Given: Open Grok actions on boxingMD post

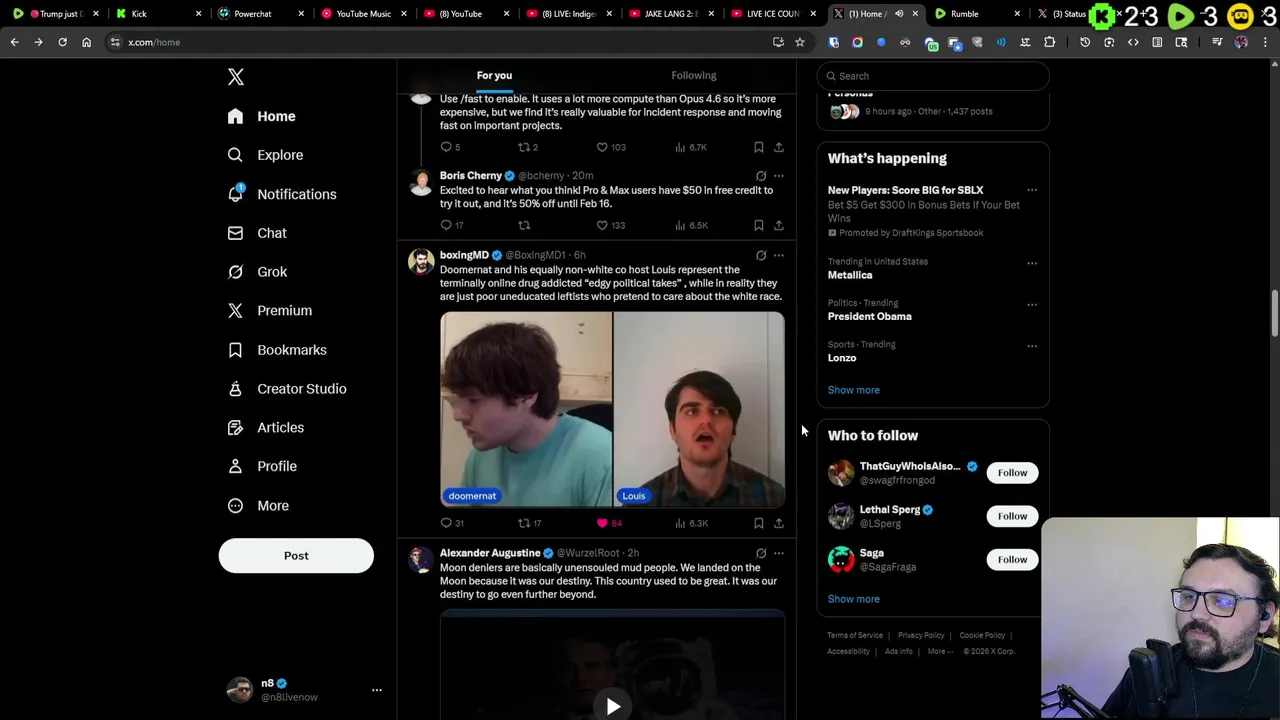Looking at the screenshot, I should click(761, 255).
